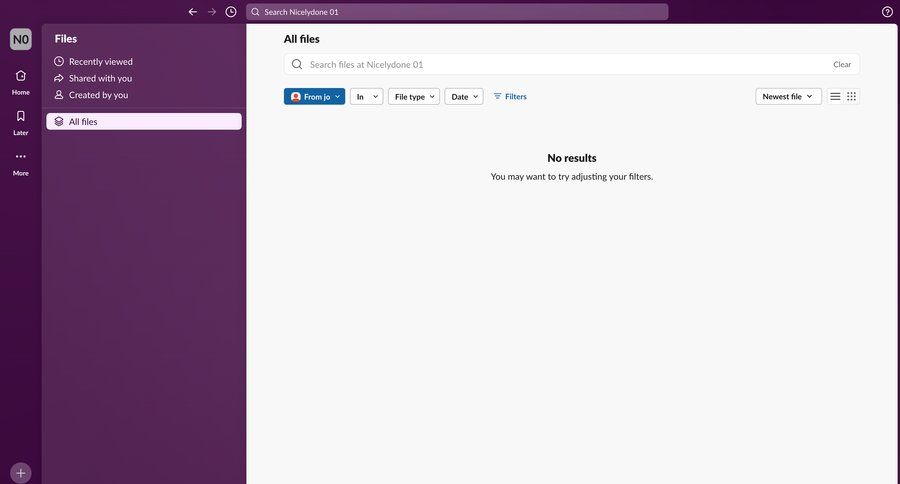Screen dimensions: 900x484
Task: Open the history clock icon
Action: coord(231,11)
